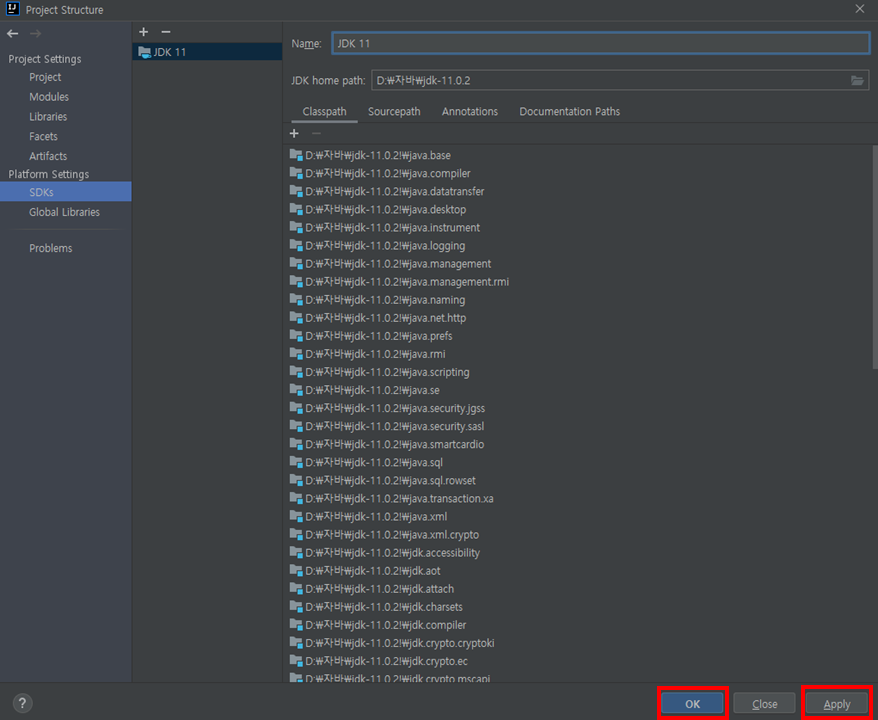The width and height of the screenshot is (878, 720).
Task: Click folder icon of java.se entry
Action: pyautogui.click(x=296, y=390)
